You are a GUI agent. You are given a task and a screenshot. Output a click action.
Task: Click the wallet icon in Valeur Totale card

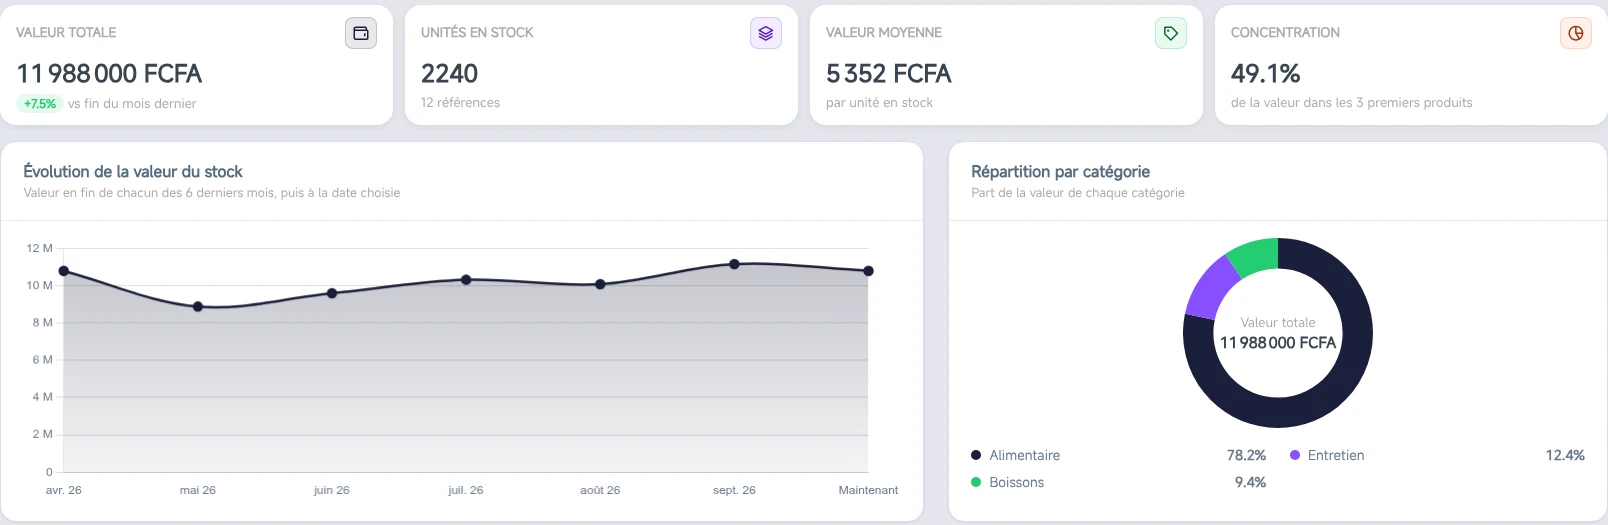361,33
